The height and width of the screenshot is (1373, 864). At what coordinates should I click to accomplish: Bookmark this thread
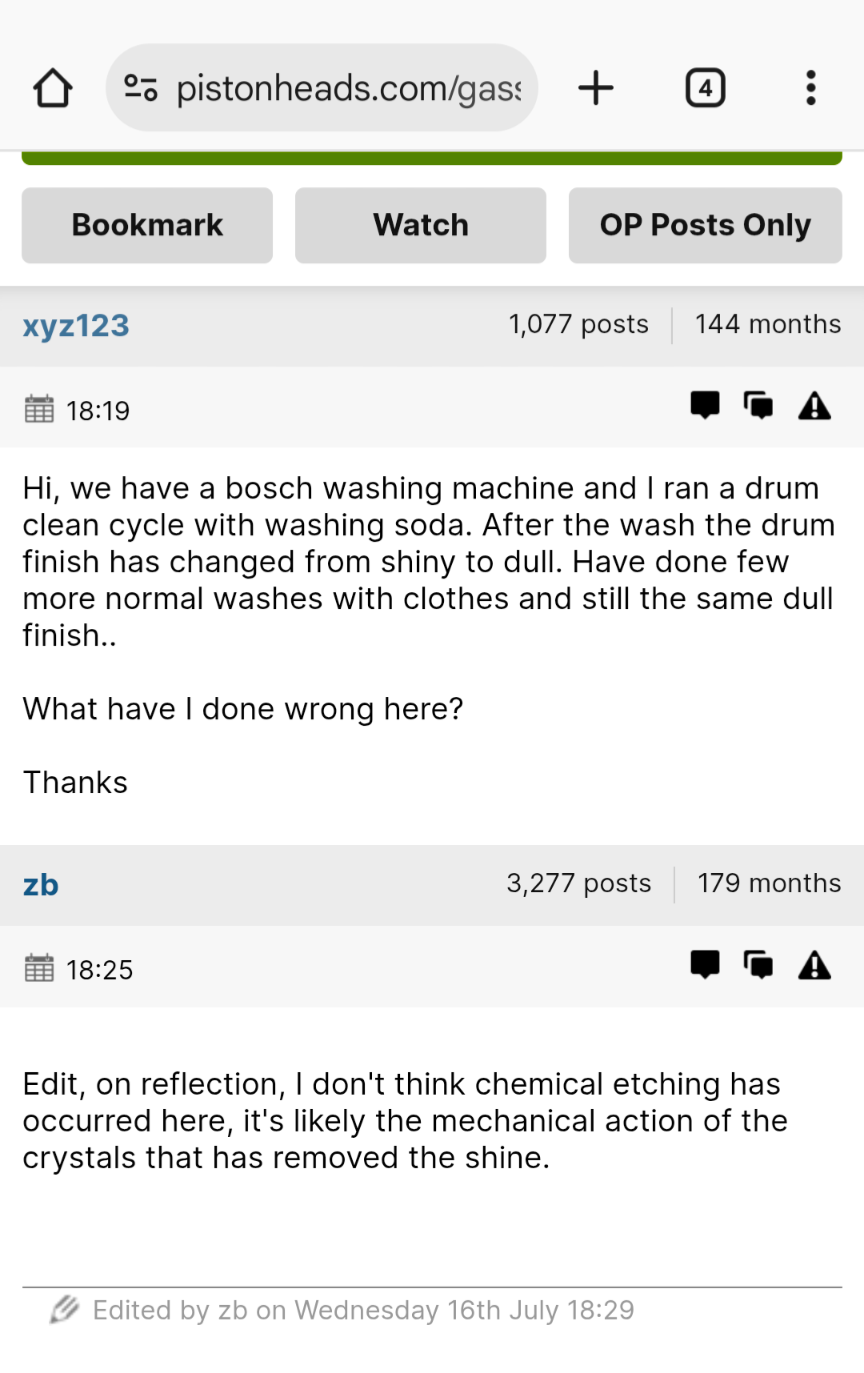147,225
